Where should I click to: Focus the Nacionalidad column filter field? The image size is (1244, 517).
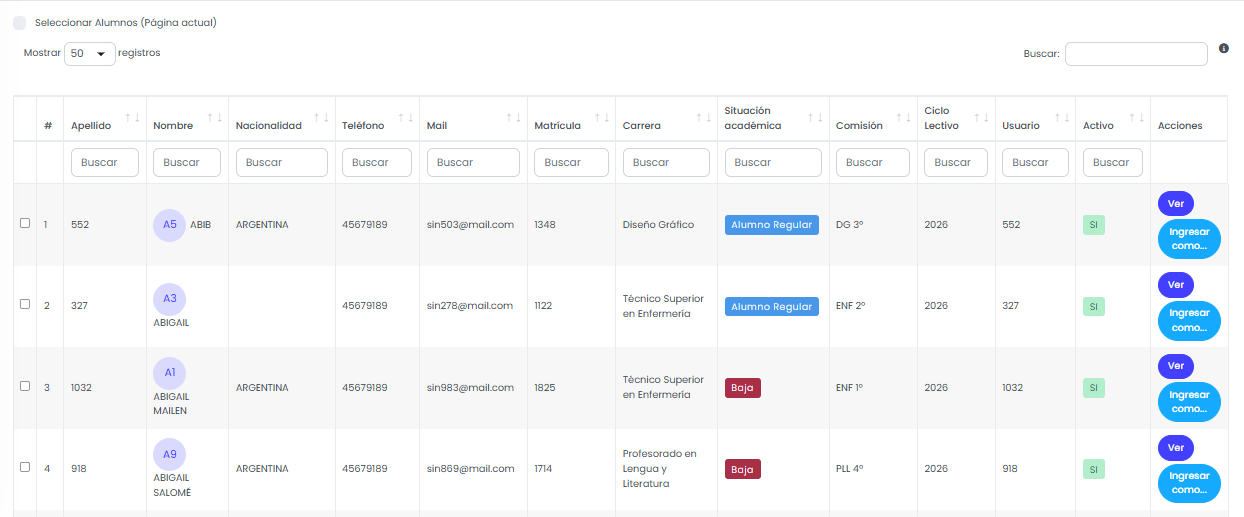point(282,162)
